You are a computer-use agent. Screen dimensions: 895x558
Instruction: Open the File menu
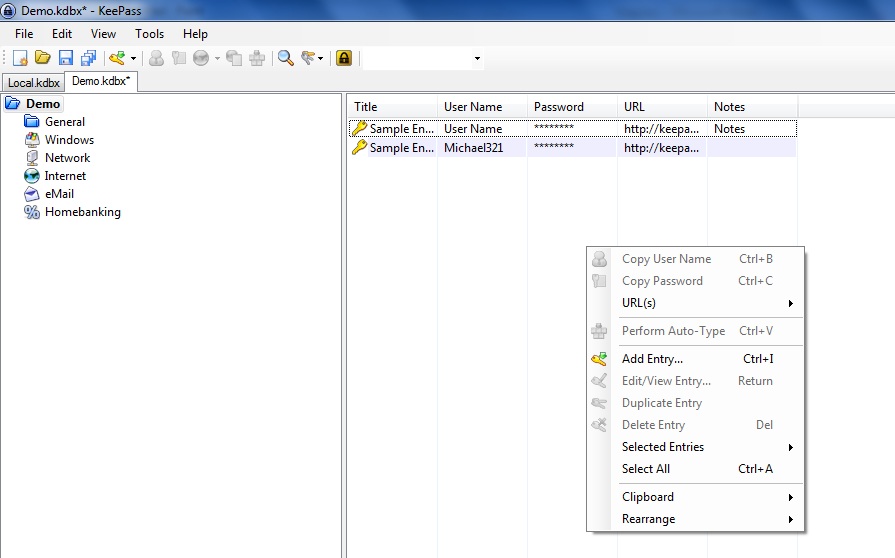click(x=24, y=34)
